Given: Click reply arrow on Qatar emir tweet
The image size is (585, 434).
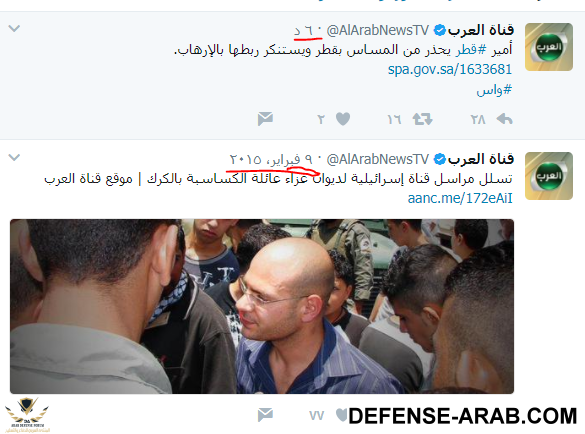Looking at the screenshot, I should click(x=504, y=119).
